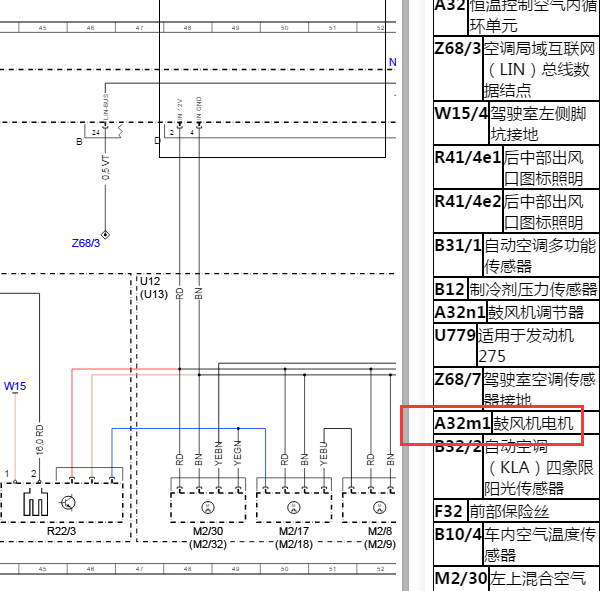Click the 四象限阳光传感器 description text
605x591 pixels.
[x=541, y=468]
